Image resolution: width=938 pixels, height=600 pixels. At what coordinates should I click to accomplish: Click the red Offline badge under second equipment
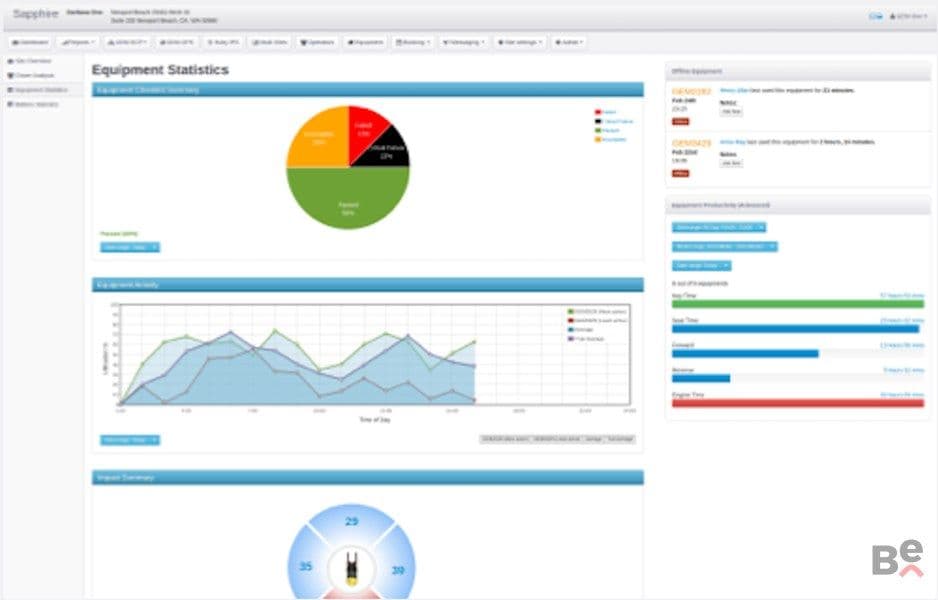point(680,173)
